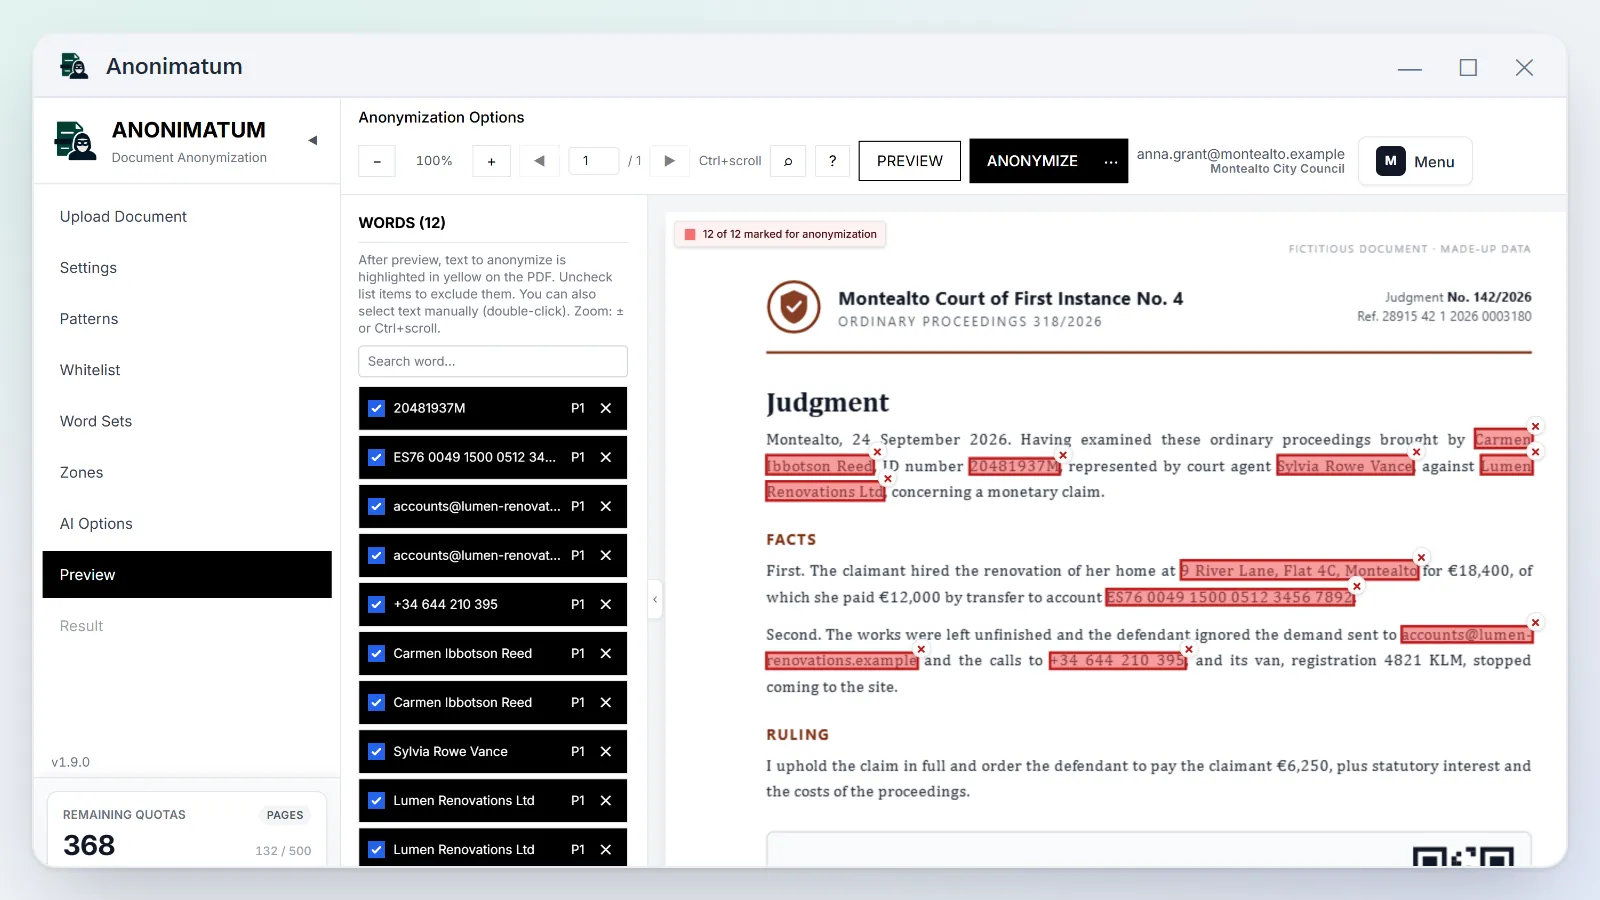1600x900 pixels.
Task: Collapse the words panel using the divider chevron
Action: [655, 600]
